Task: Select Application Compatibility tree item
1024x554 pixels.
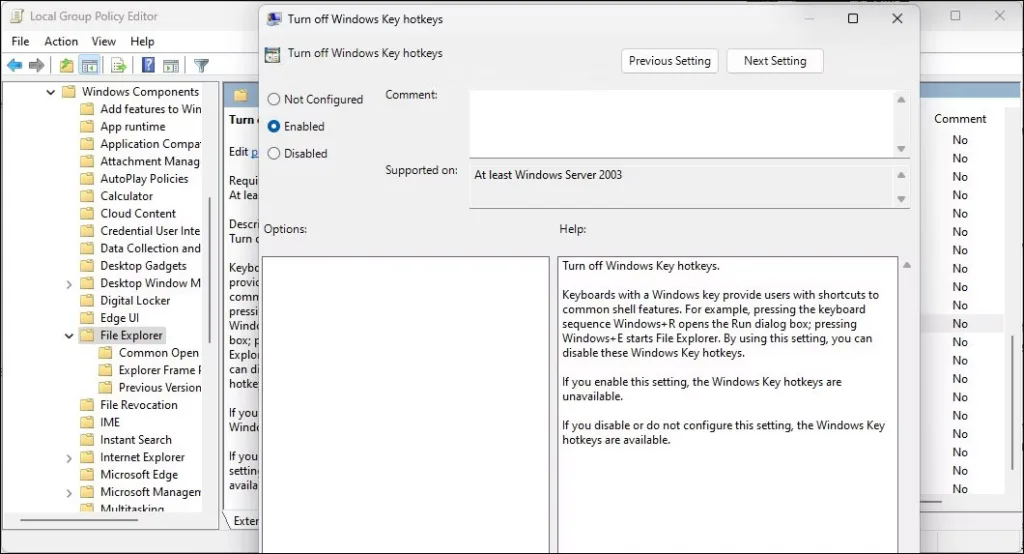Action: [150, 144]
